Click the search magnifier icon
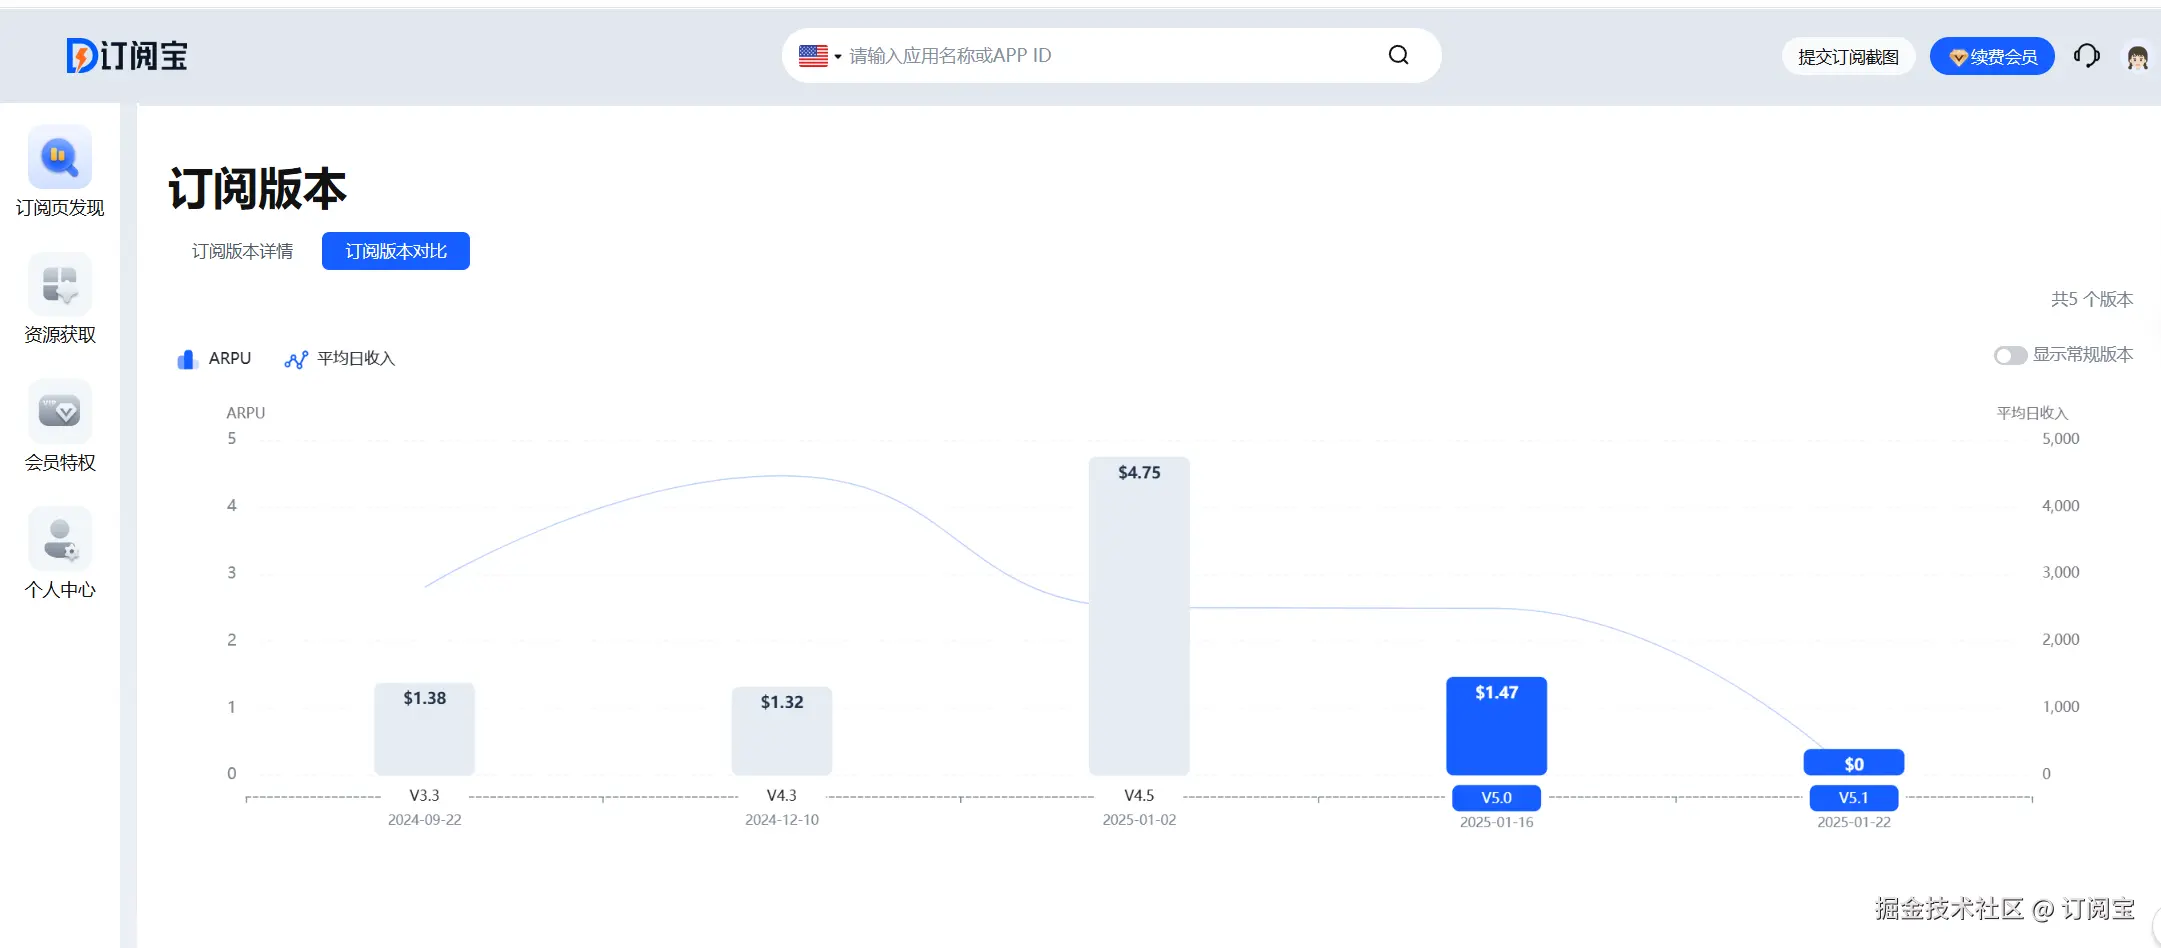Screen dimensions: 2161x948 pos(1398,55)
